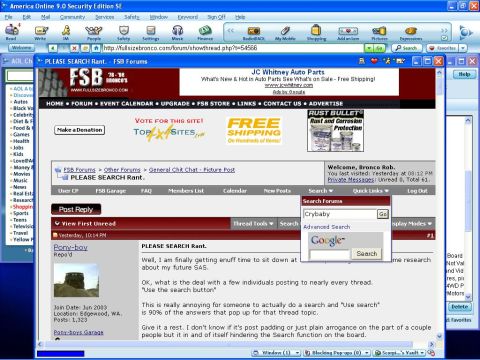The image size is (480, 360).
Task: Click the Pony-boy avatar image
Action: (x=76, y=280)
